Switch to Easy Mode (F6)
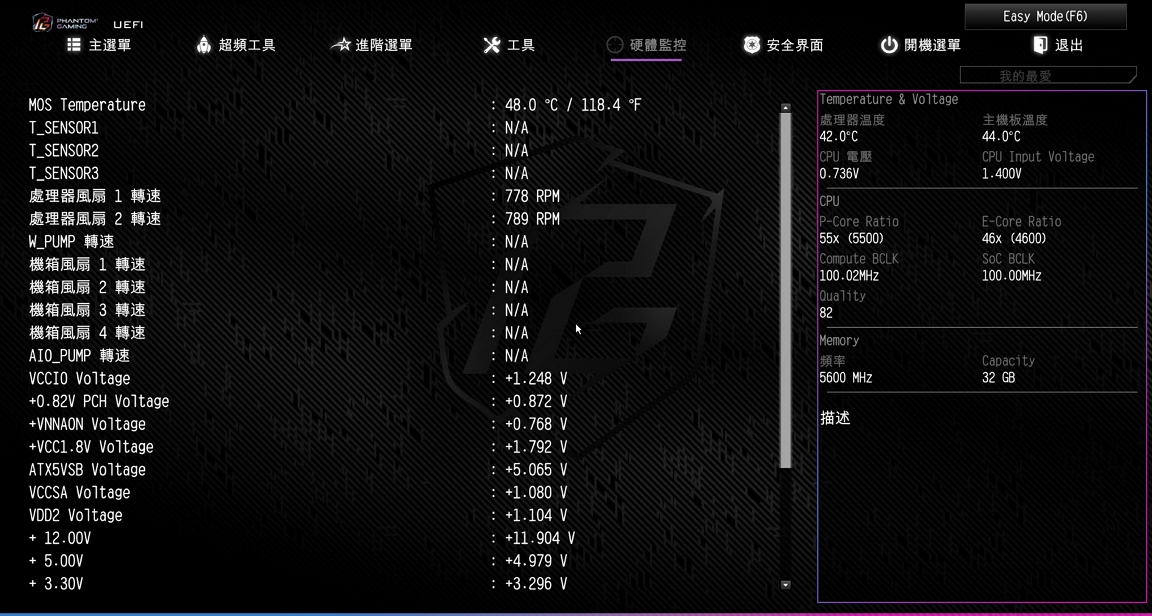The height and width of the screenshot is (616, 1152). click(1045, 16)
